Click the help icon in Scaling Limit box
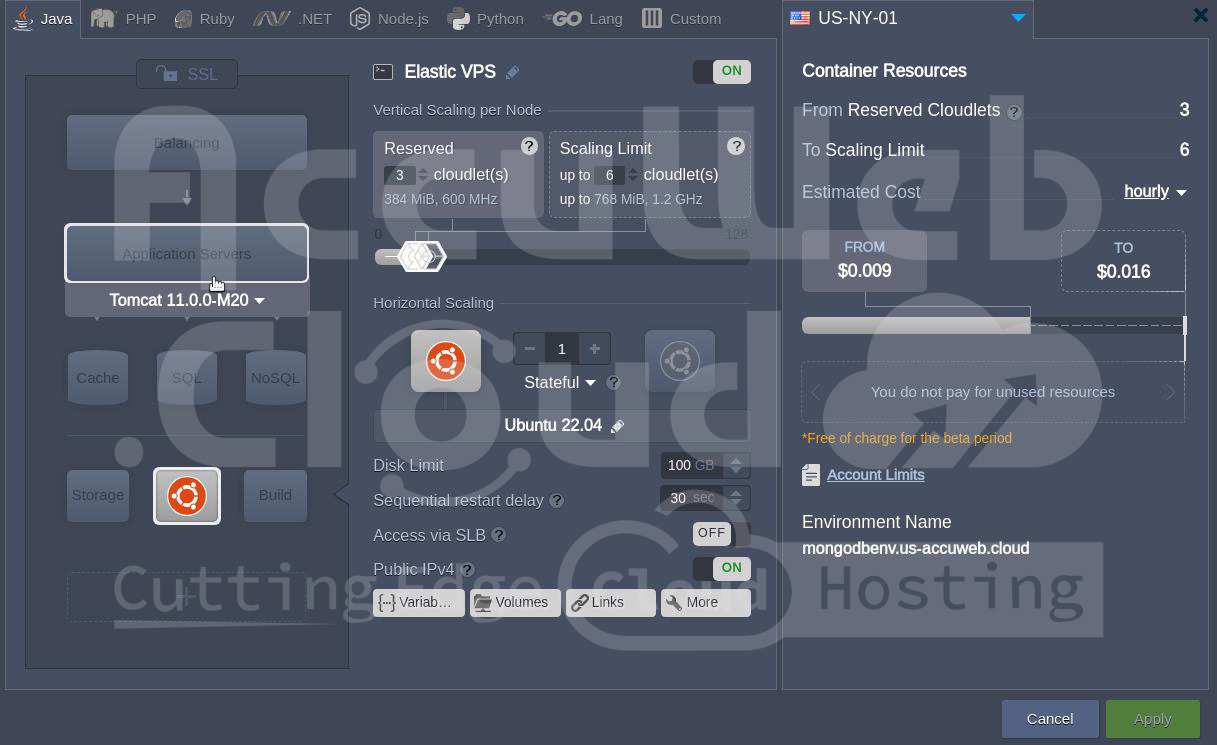This screenshot has height=745, width=1217. 736,146
